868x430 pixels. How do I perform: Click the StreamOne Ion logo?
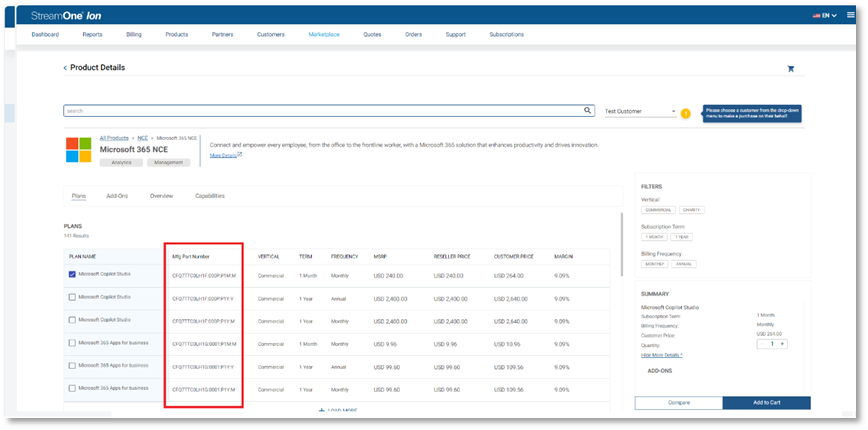(66, 15)
